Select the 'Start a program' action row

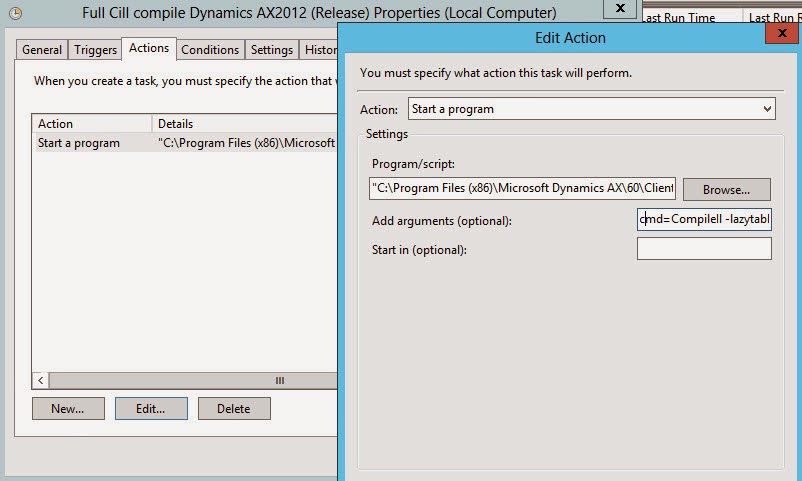pyautogui.click(x=185, y=143)
